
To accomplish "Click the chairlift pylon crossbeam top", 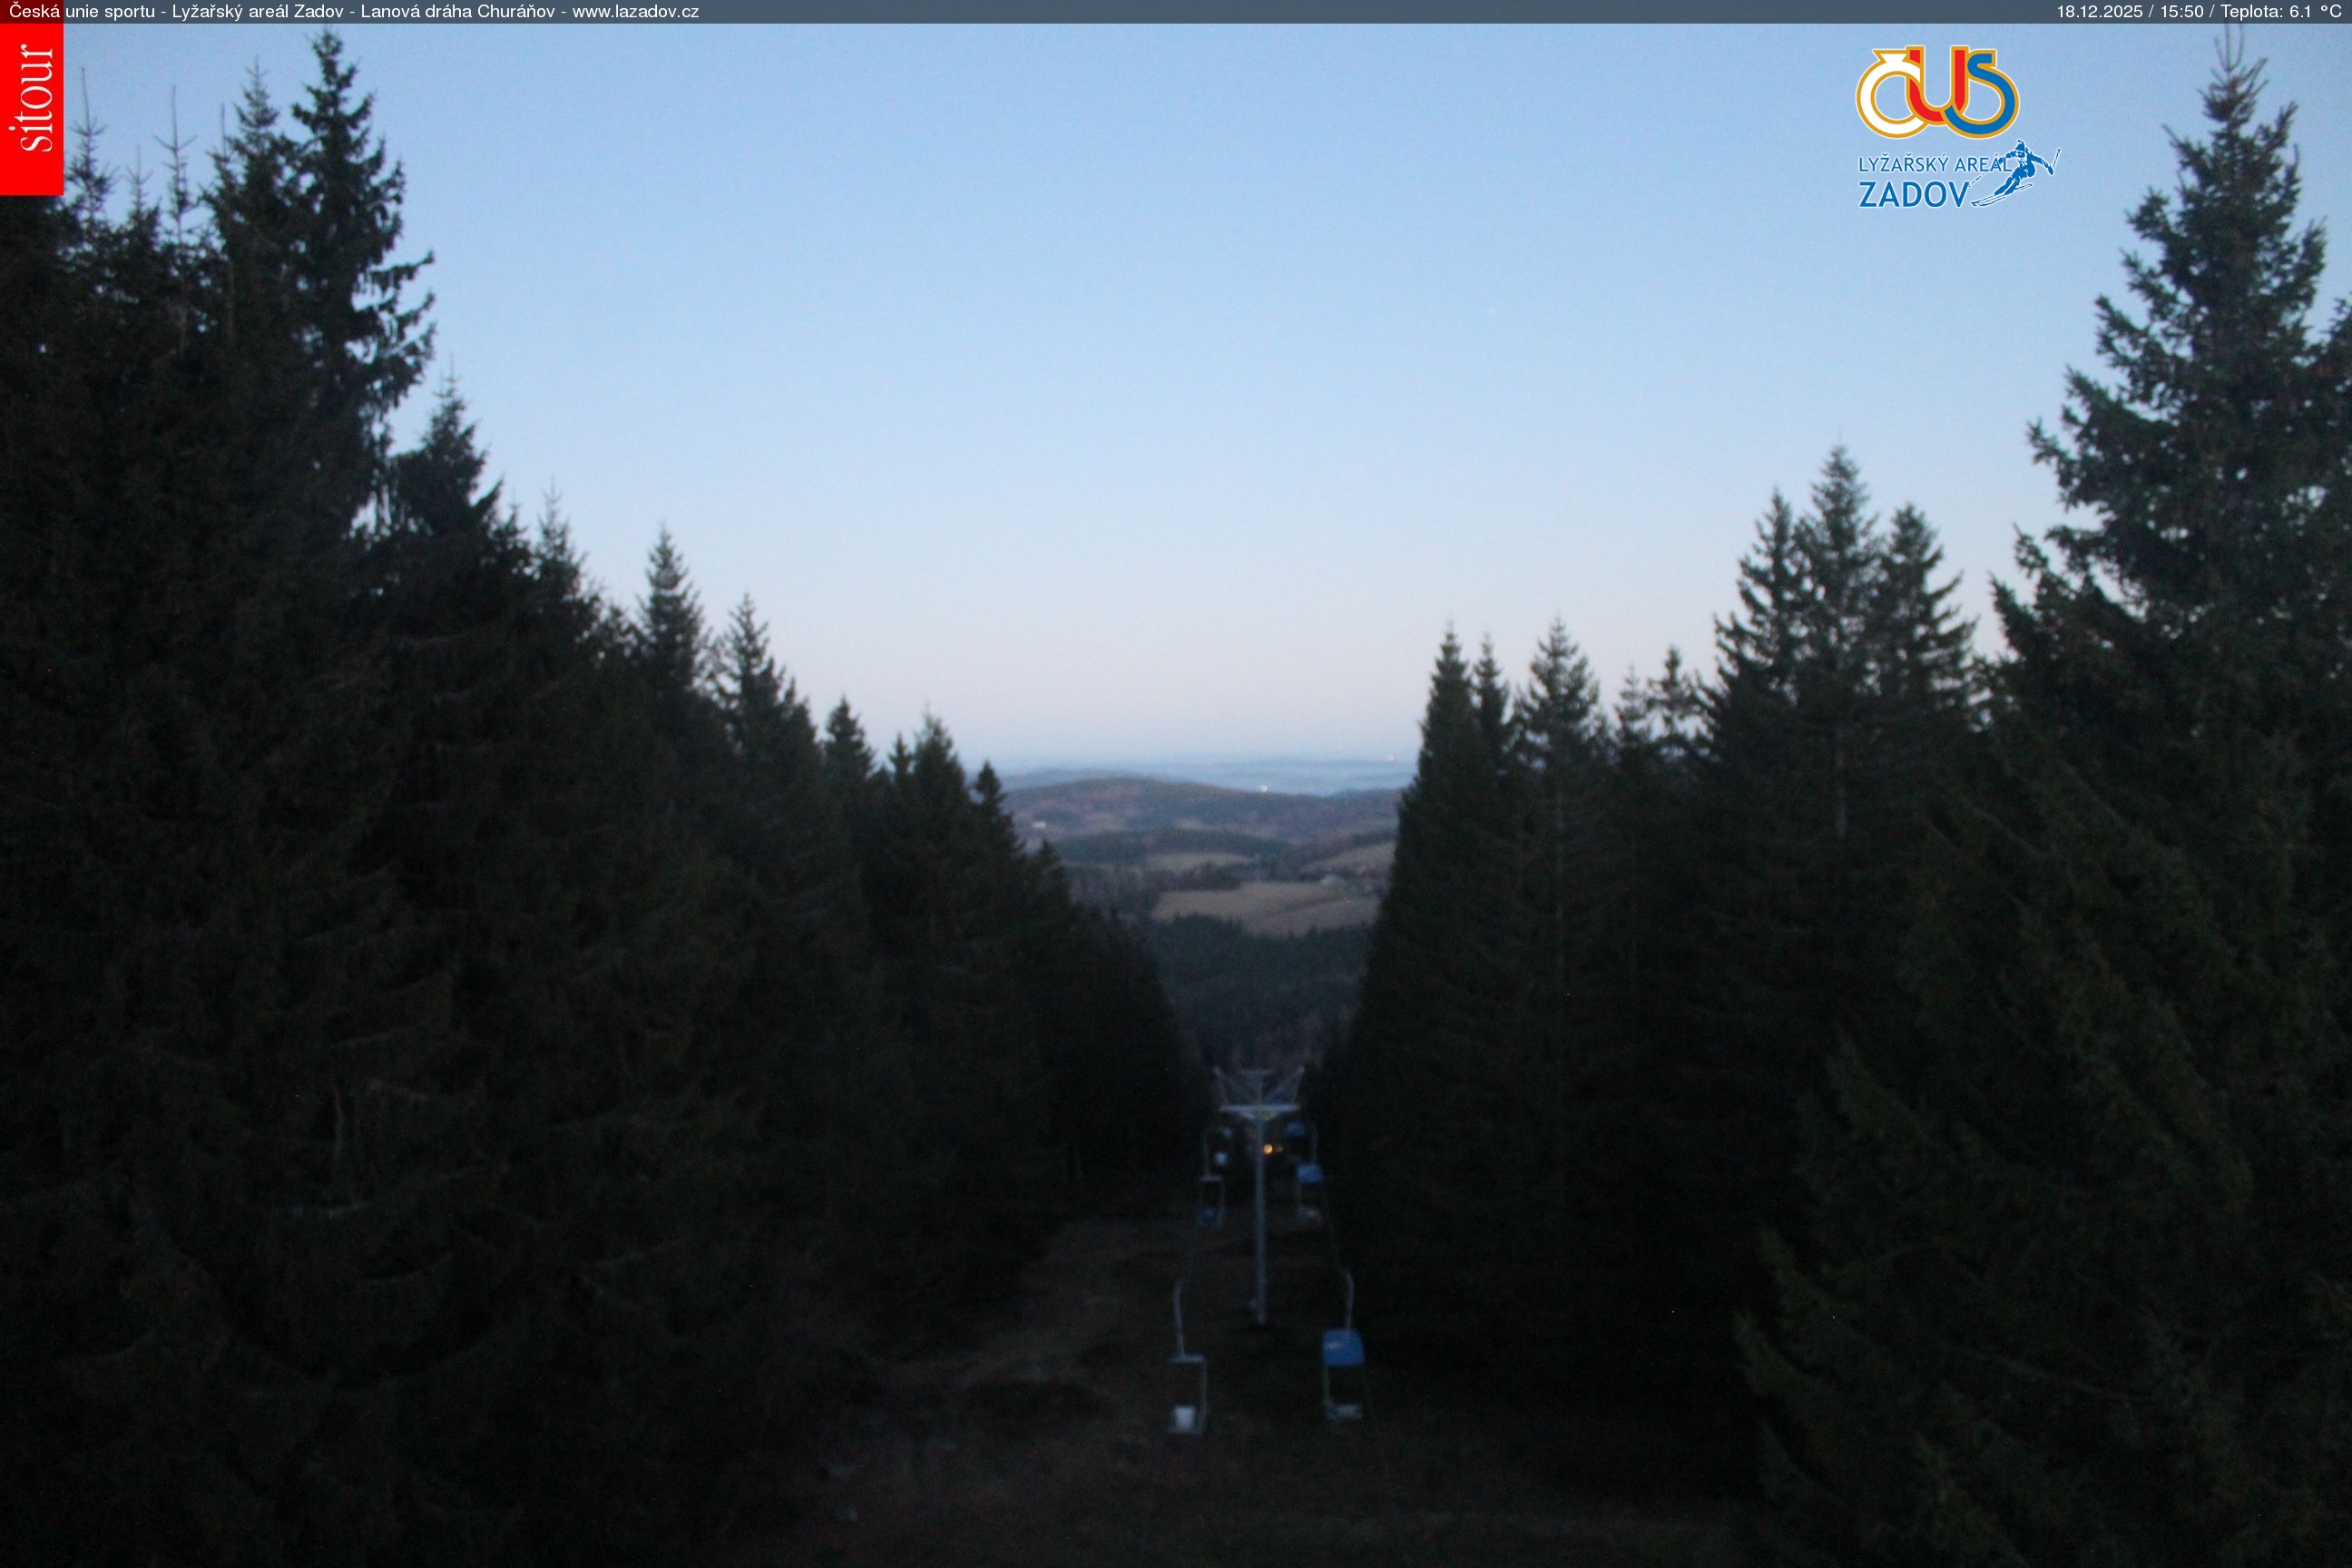I will [x=1259, y=1108].
